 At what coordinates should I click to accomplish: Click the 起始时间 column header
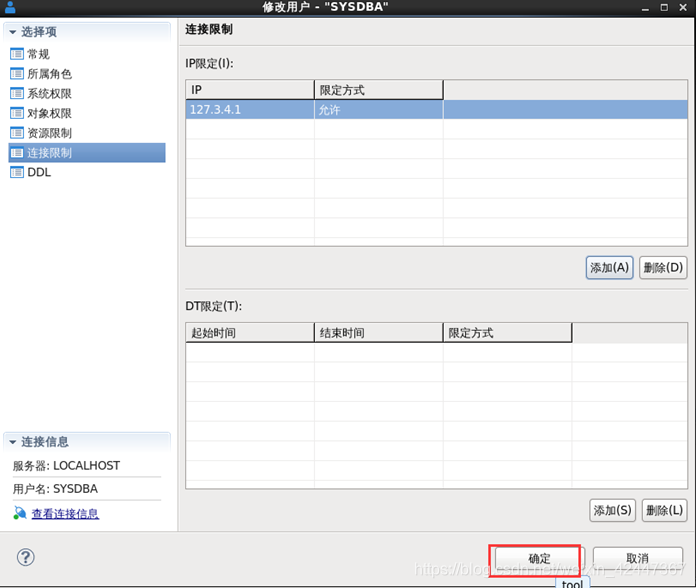[x=250, y=333]
